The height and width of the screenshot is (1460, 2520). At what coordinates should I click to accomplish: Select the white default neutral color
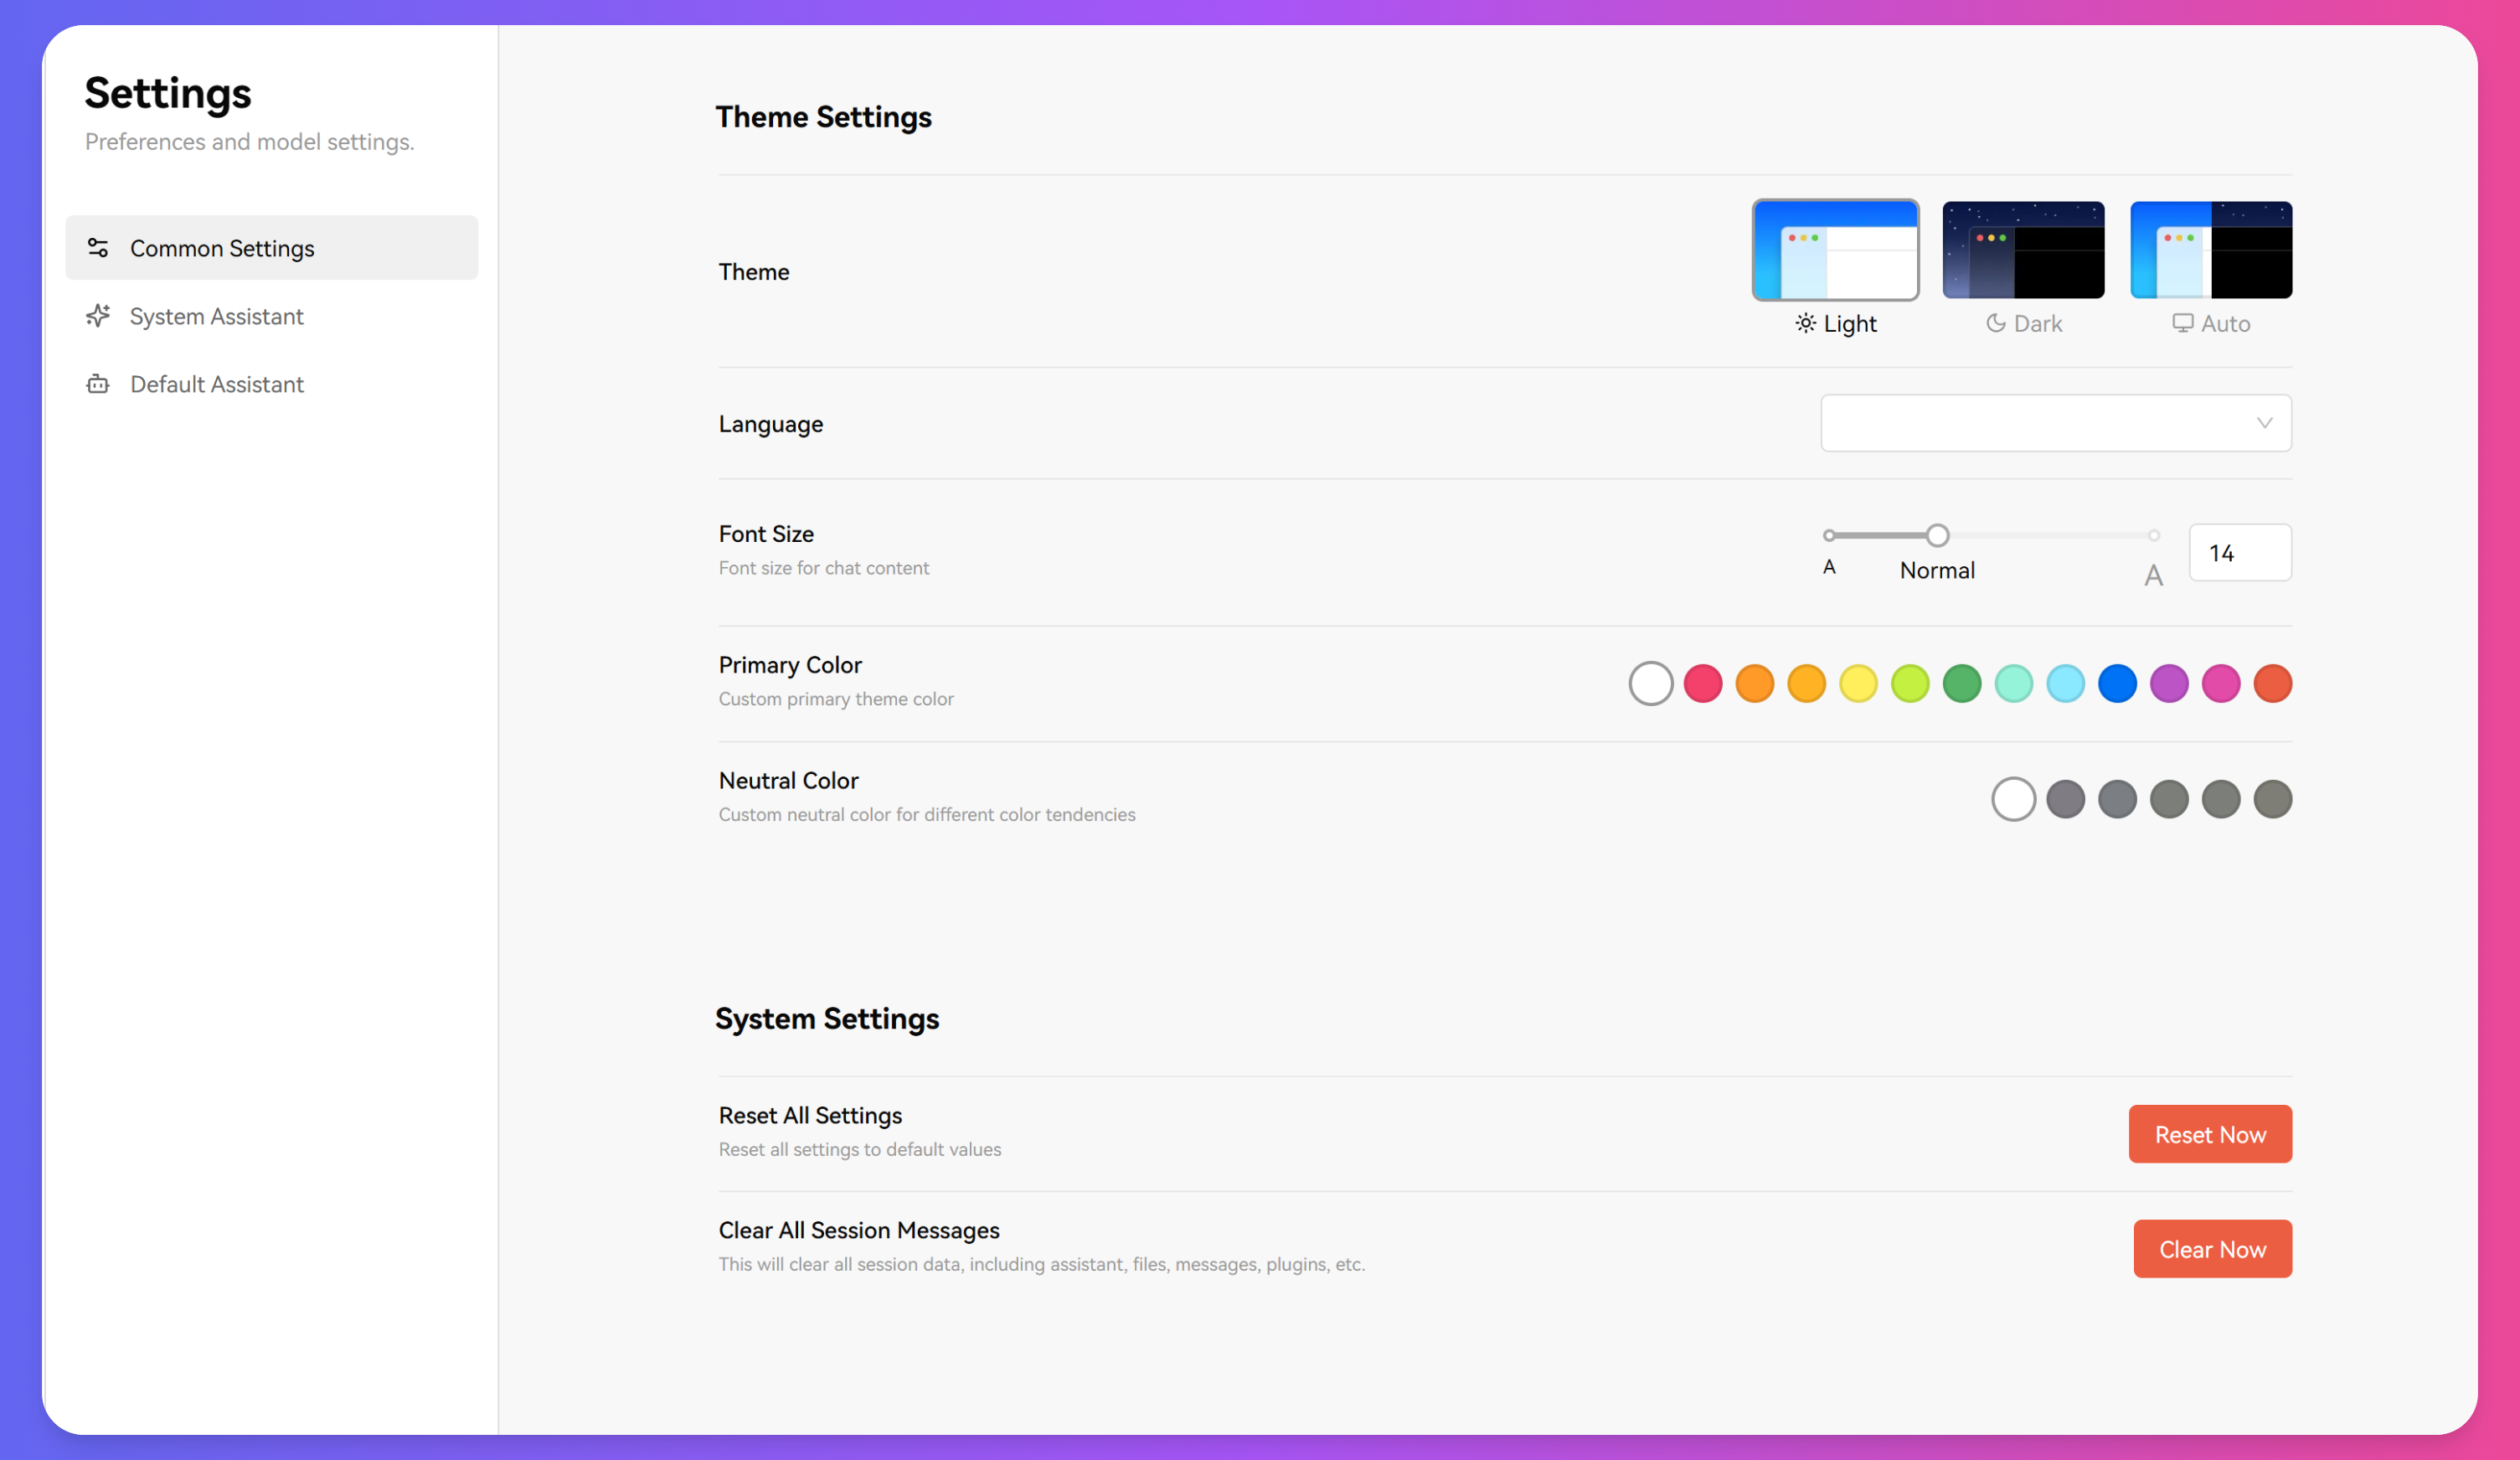pyautogui.click(x=2014, y=799)
